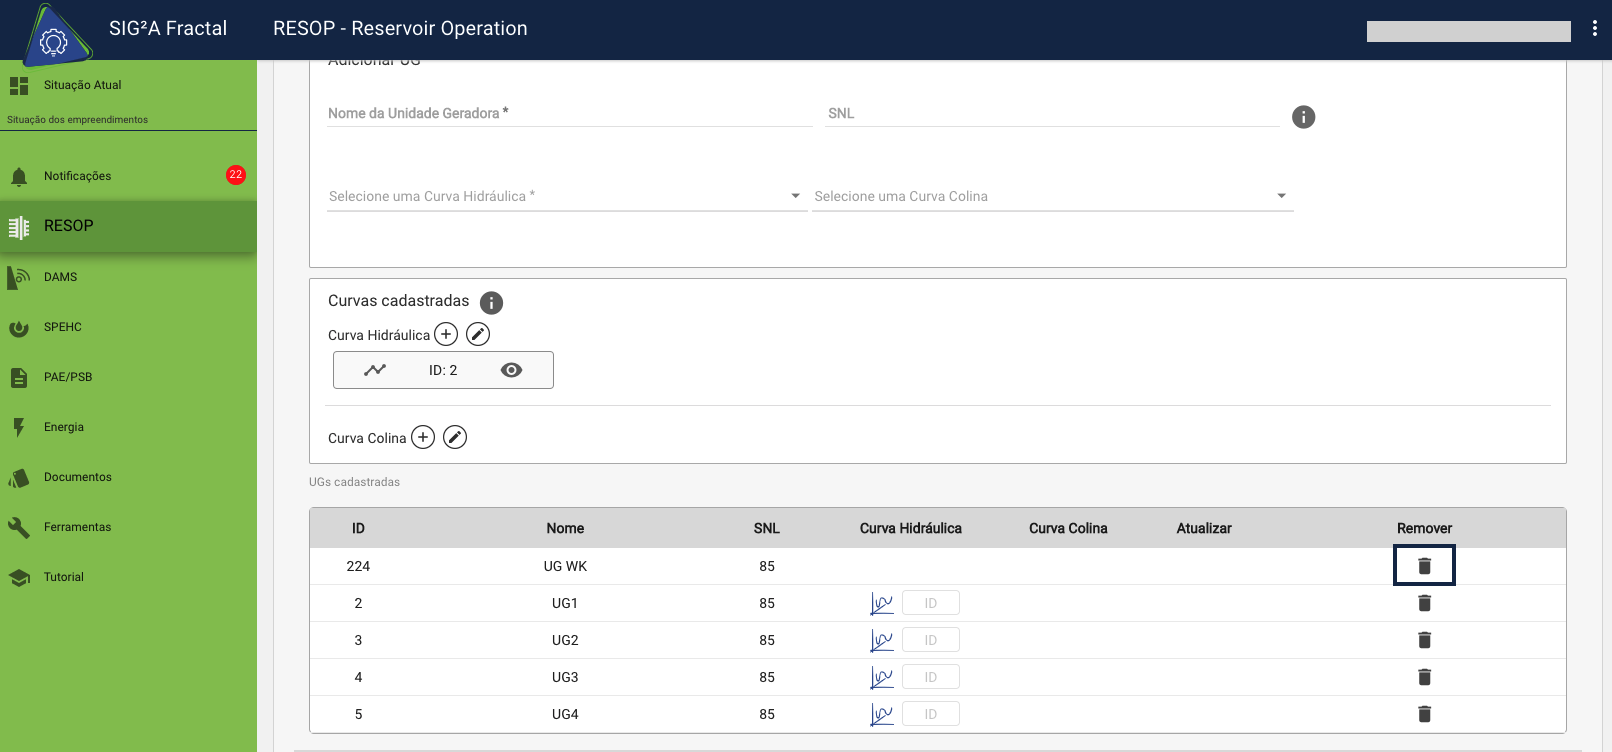This screenshot has width=1612, height=752.
Task: Click the info icon beside SNL field
Action: click(x=1303, y=117)
